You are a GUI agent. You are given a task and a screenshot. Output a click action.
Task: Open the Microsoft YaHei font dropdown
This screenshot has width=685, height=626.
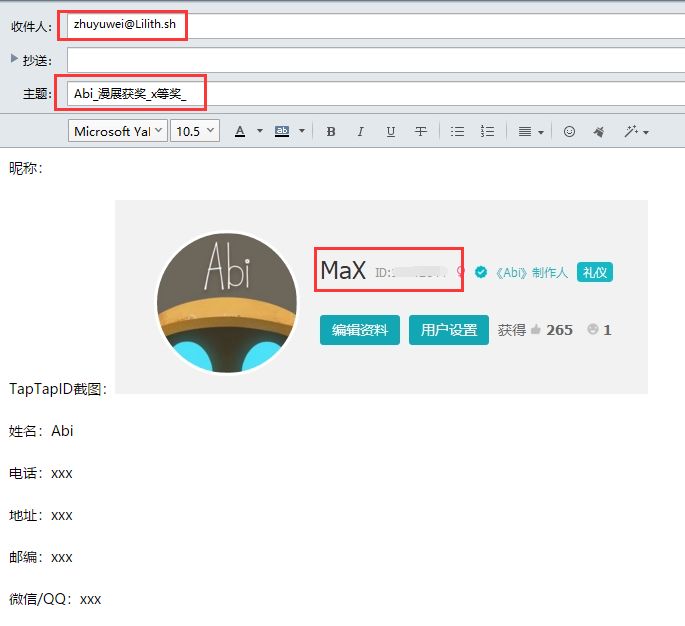[x=118, y=131]
